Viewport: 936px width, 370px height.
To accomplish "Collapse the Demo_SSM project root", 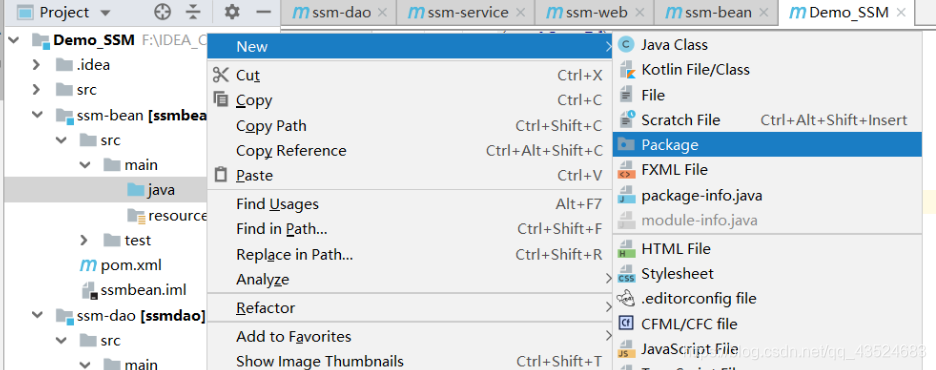I will point(14,40).
